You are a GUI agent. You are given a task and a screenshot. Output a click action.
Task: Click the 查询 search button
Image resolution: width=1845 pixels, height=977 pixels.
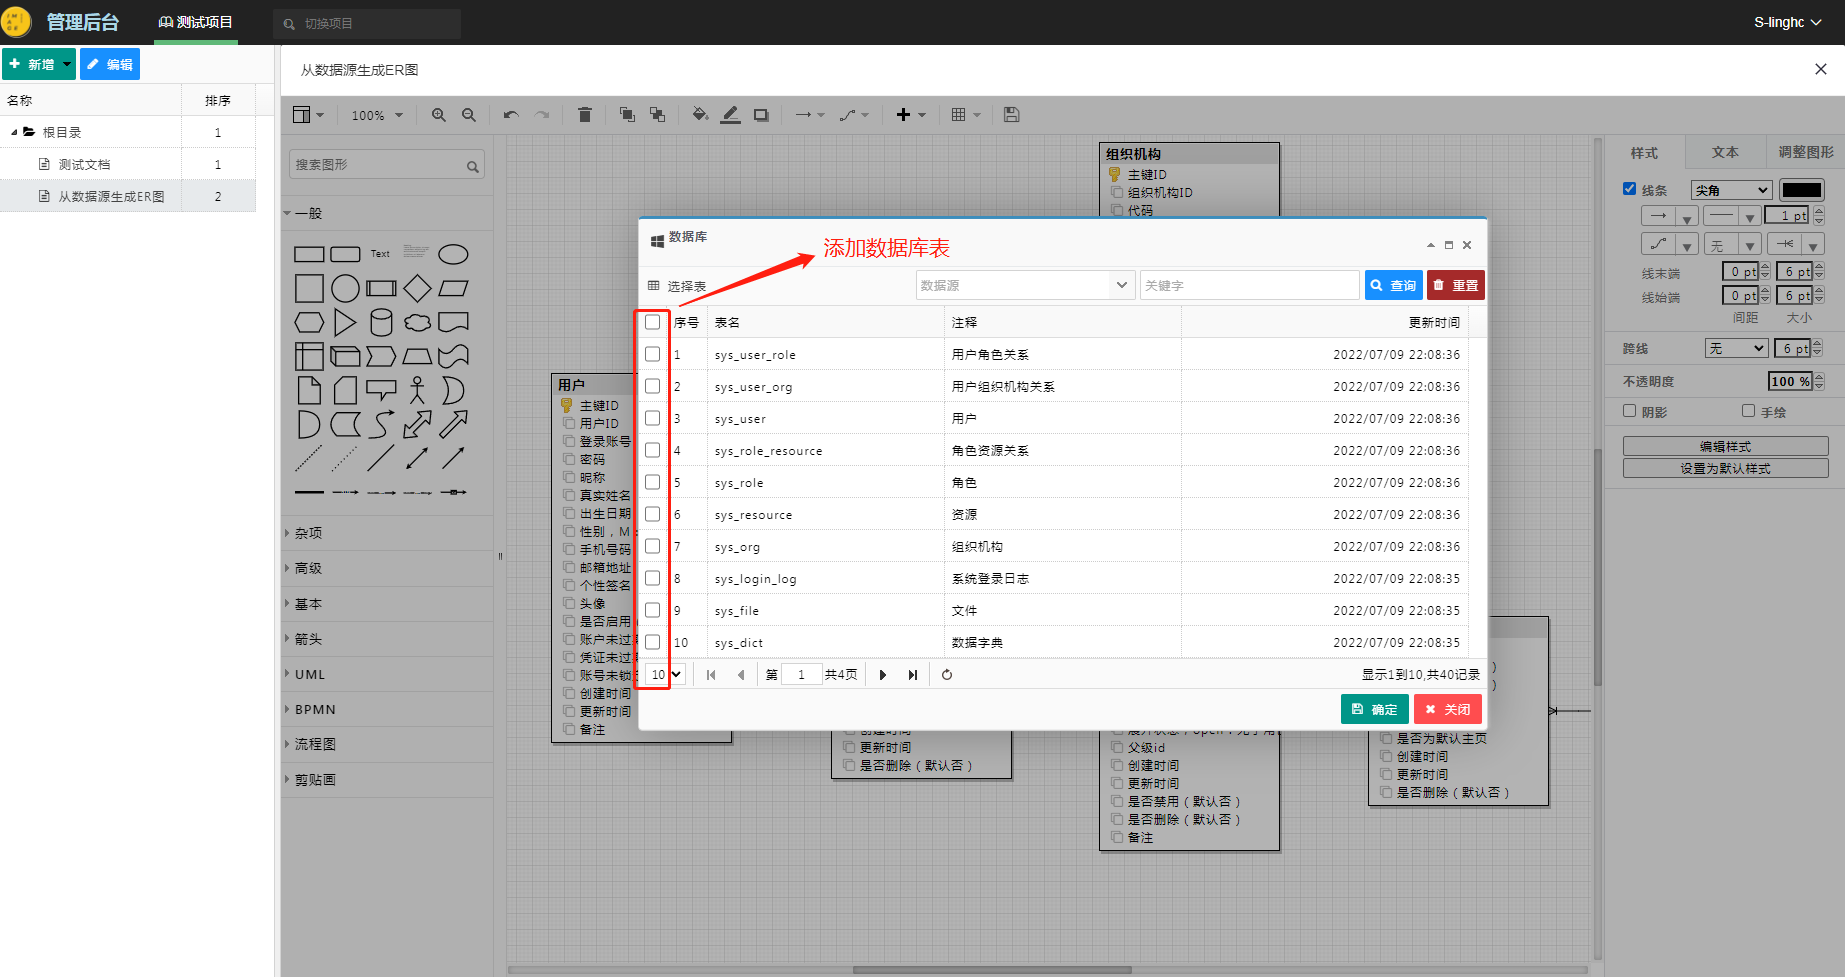click(x=1394, y=285)
